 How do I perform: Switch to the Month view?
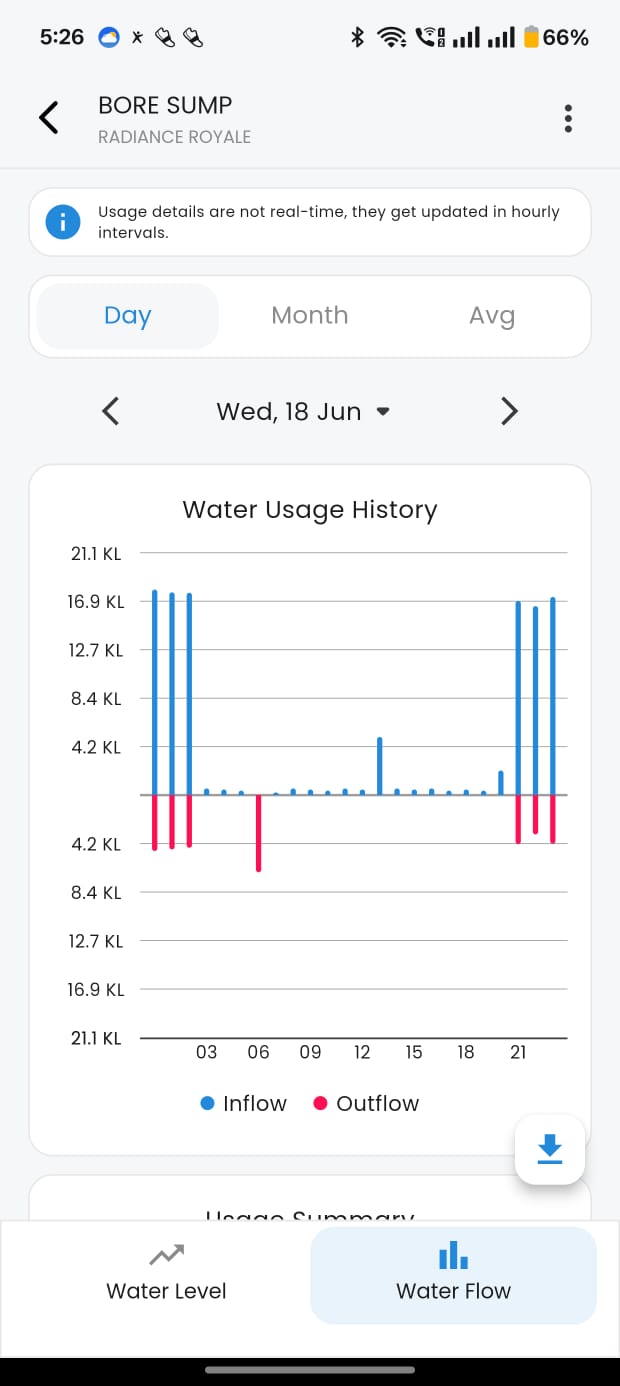(x=310, y=316)
